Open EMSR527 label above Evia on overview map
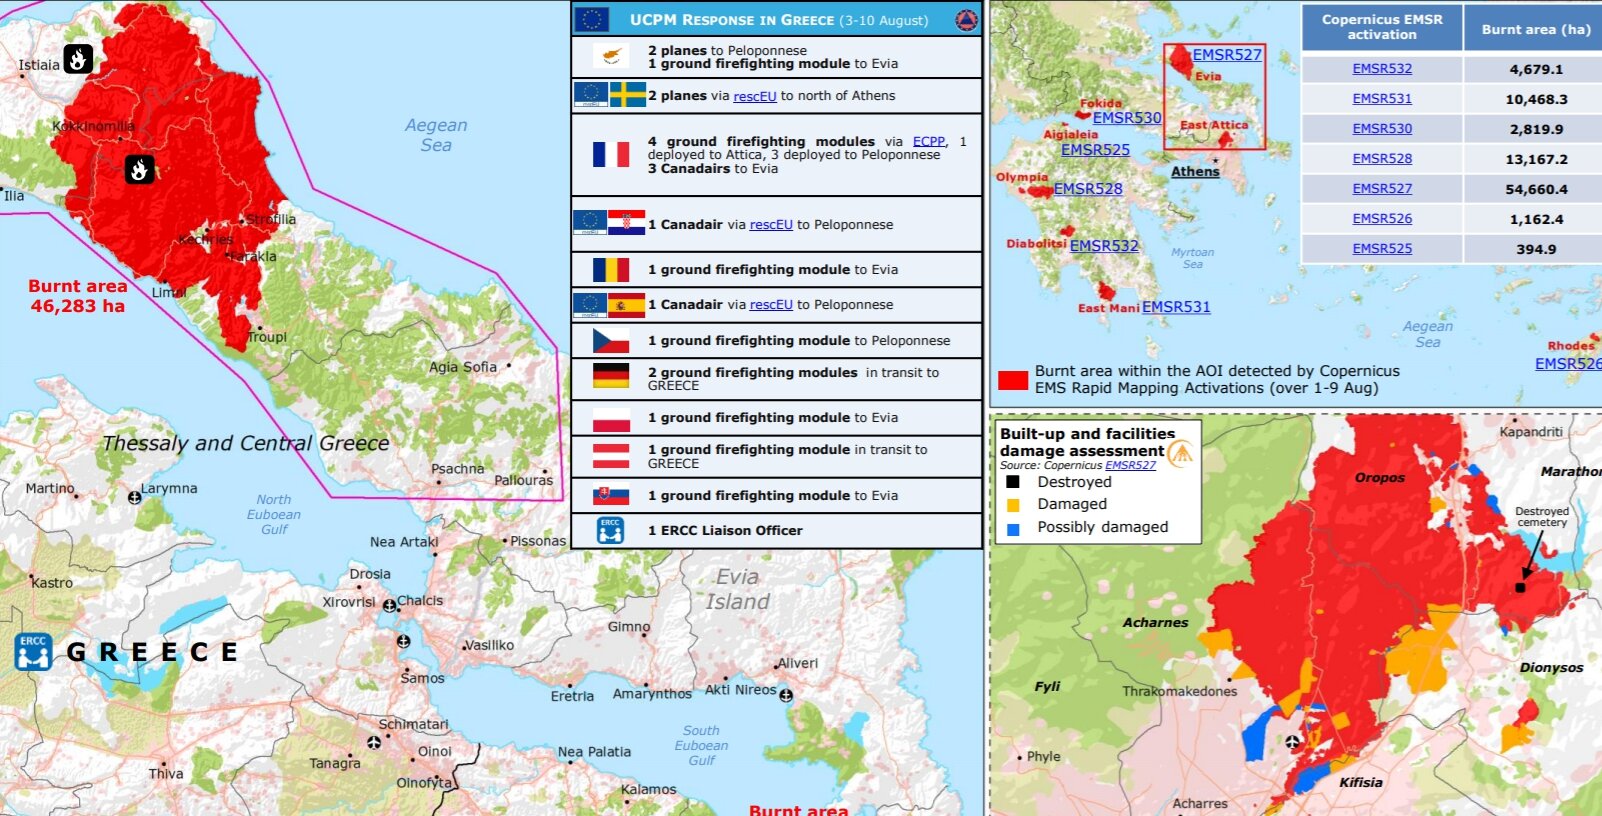 point(1227,55)
